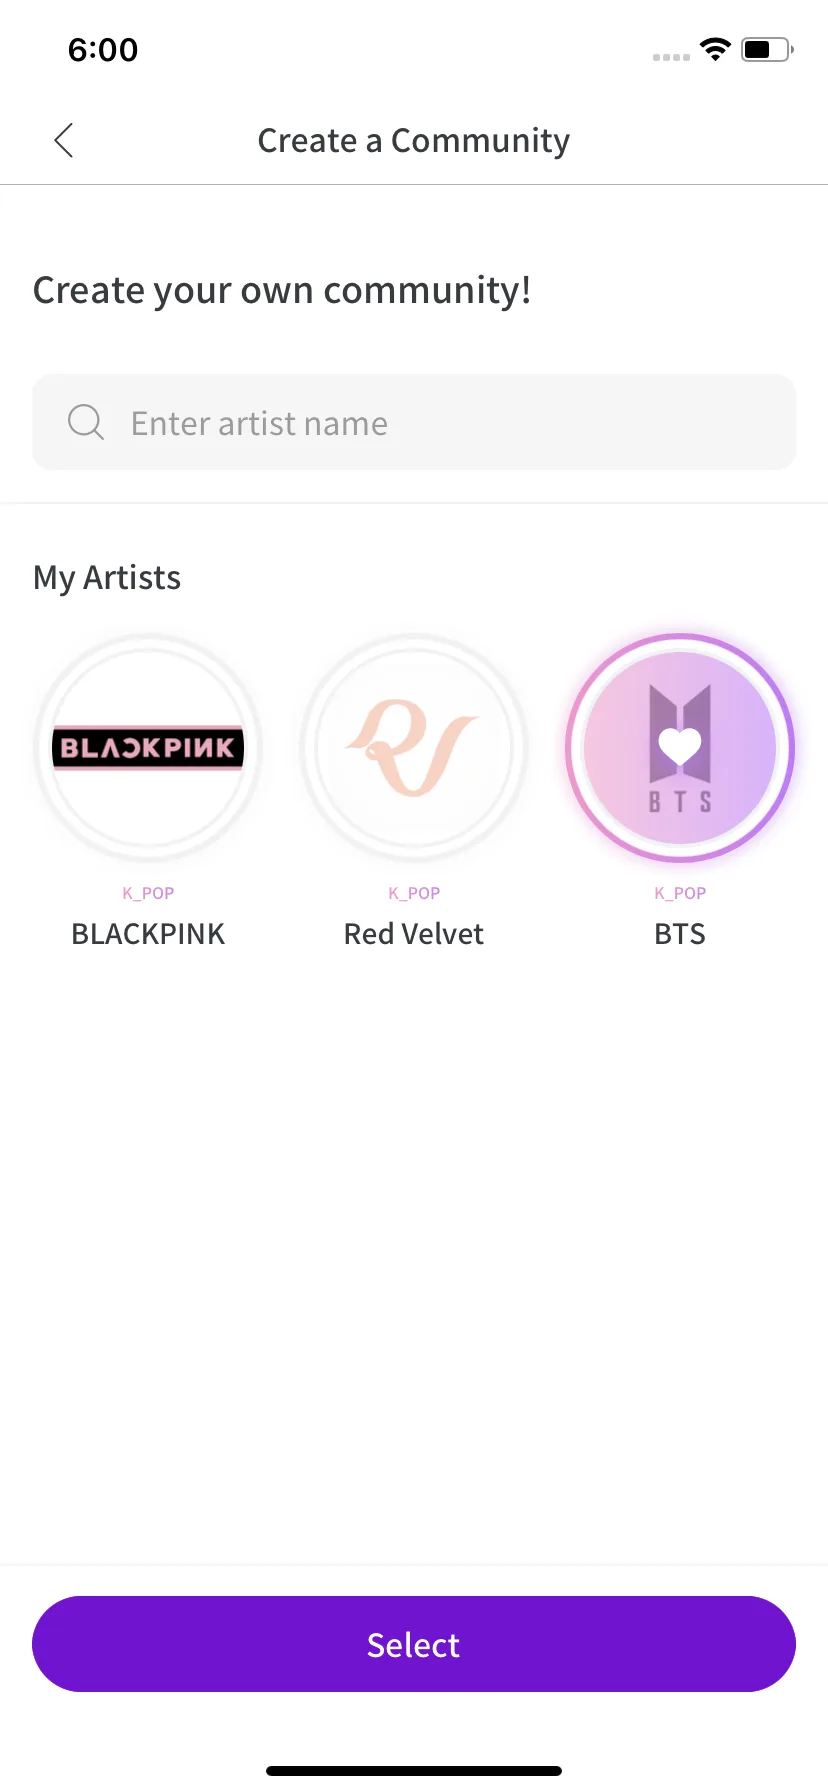The height and width of the screenshot is (1792, 828).
Task: Click the battery status icon
Action: (767, 49)
